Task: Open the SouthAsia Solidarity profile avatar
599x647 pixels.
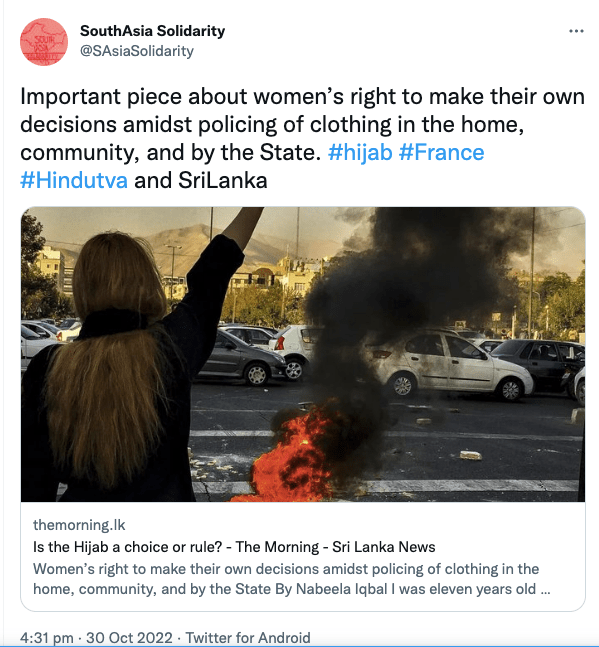Action: 44,42
